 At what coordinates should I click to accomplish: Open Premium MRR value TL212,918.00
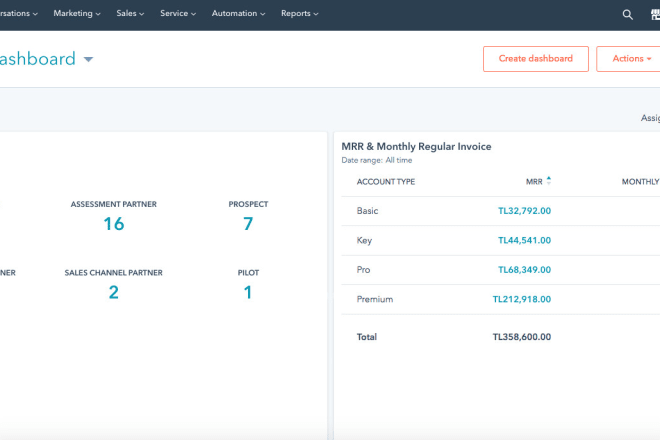click(x=522, y=299)
